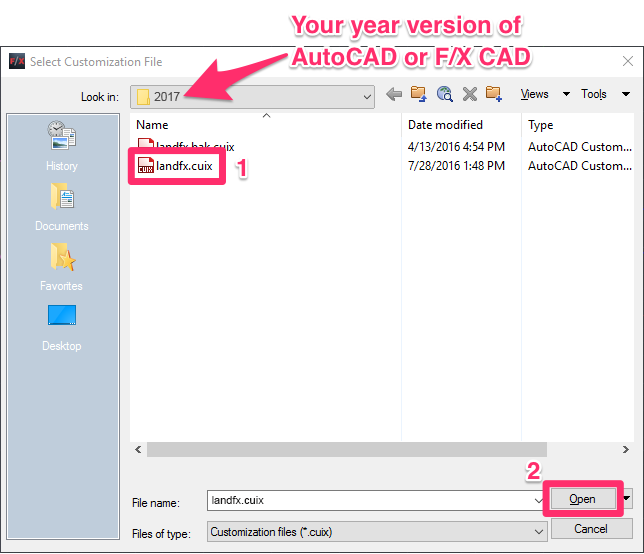Click the Cancel button
The width and height of the screenshot is (644, 554).
pos(591,529)
